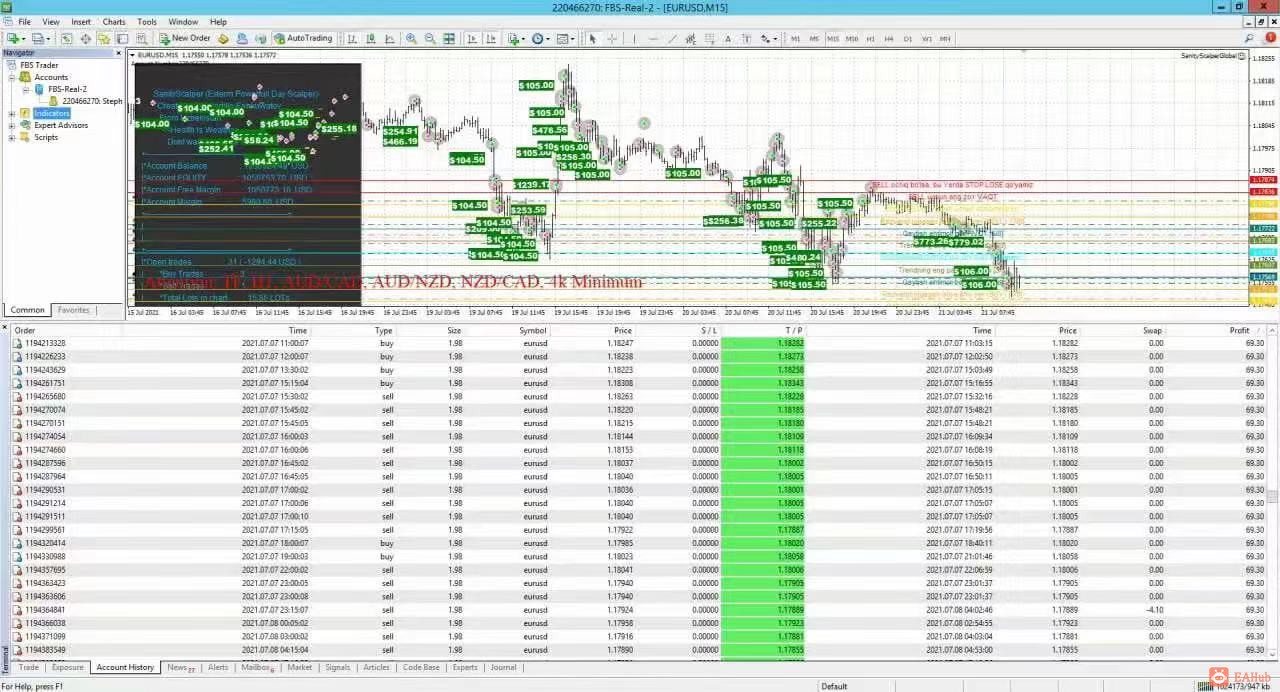Open the search magnifier icon
Screen dimensions: 1280x692
pyautogui.click(x=1249, y=37)
